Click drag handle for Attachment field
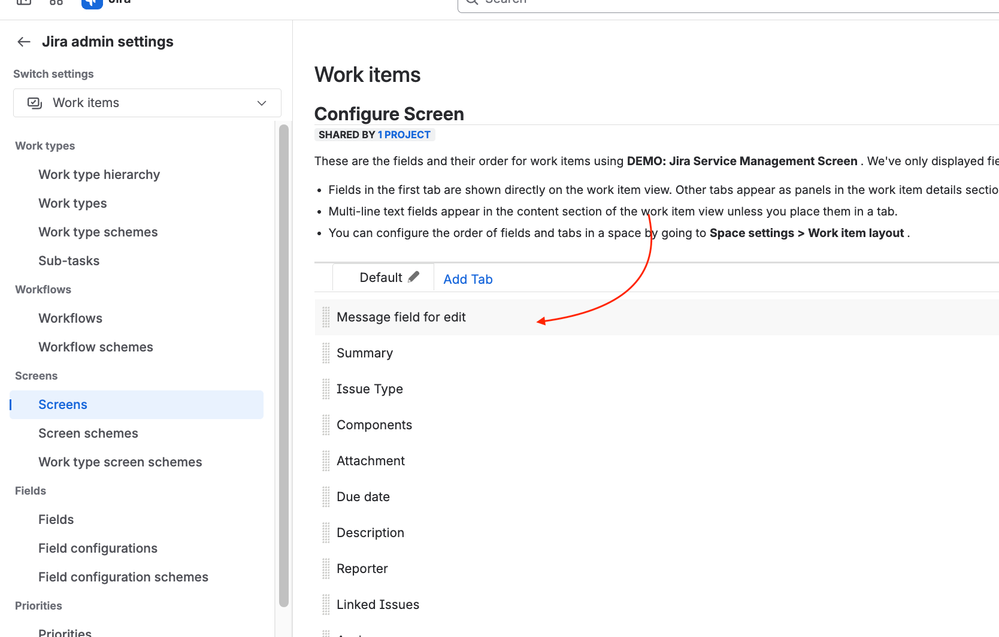Viewport: 999px width, 637px height. [x=326, y=461]
